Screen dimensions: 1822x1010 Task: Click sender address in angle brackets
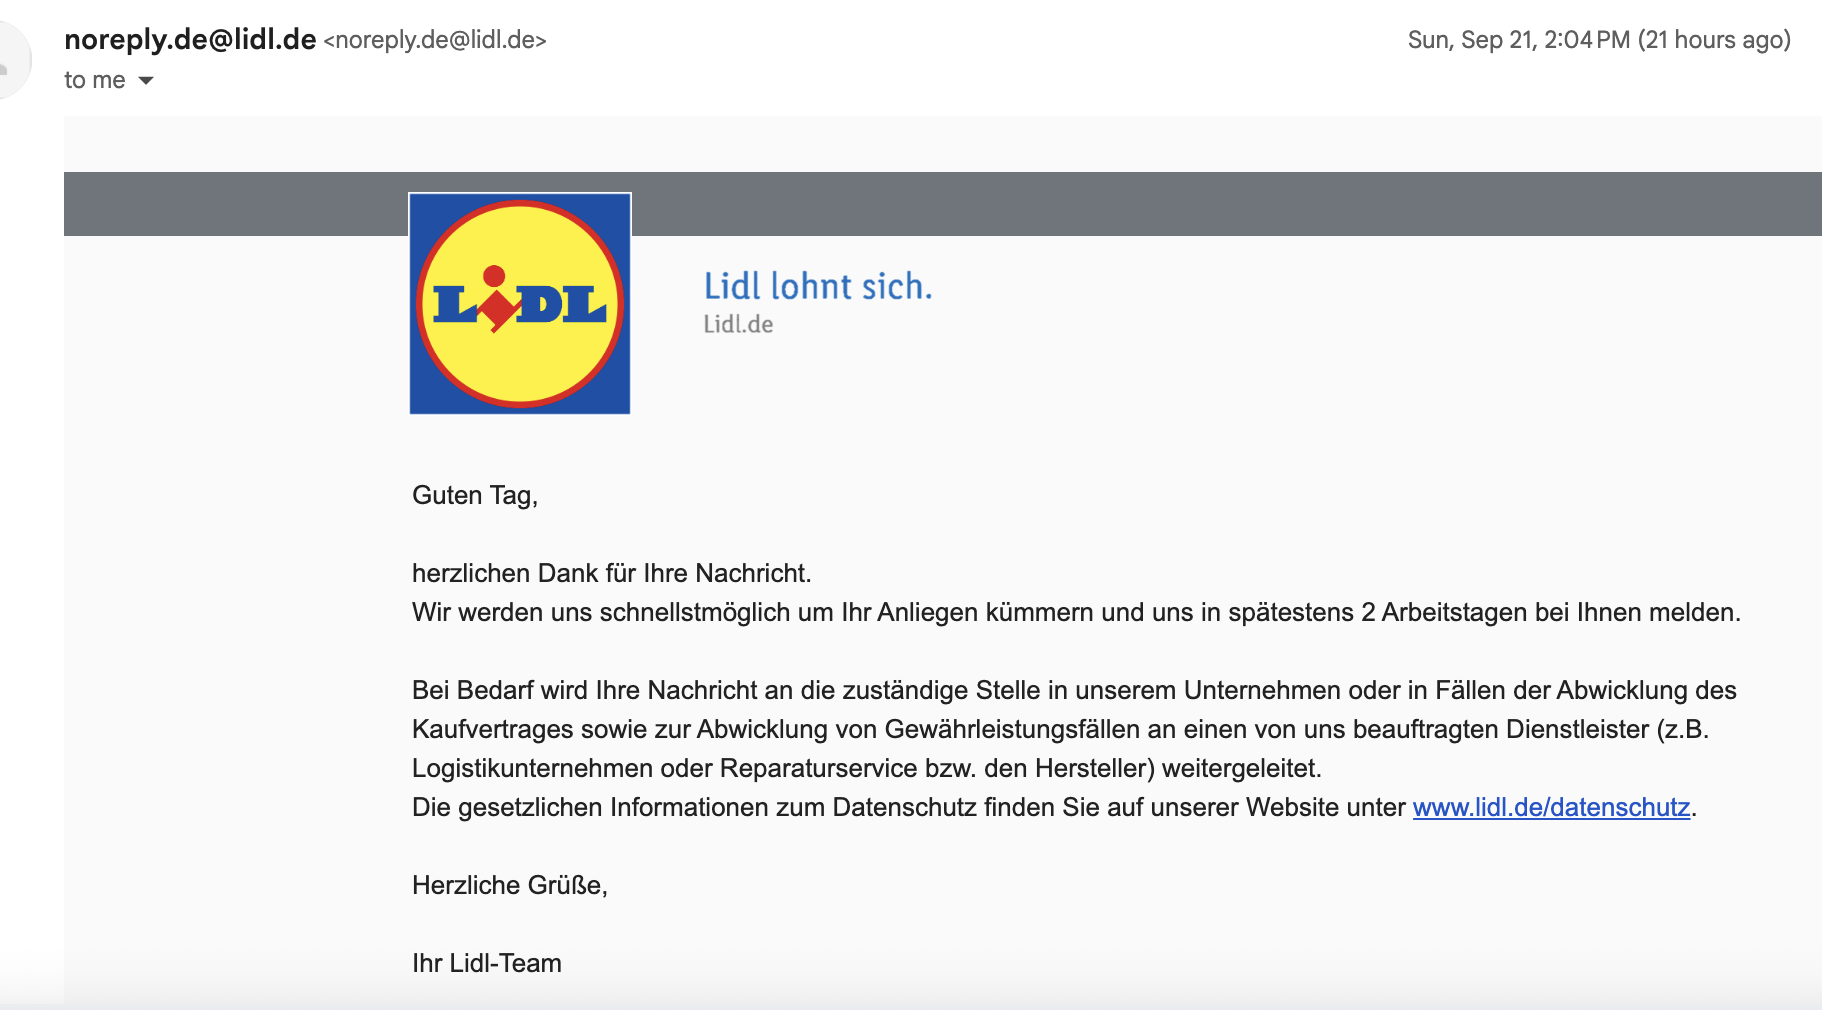[435, 40]
